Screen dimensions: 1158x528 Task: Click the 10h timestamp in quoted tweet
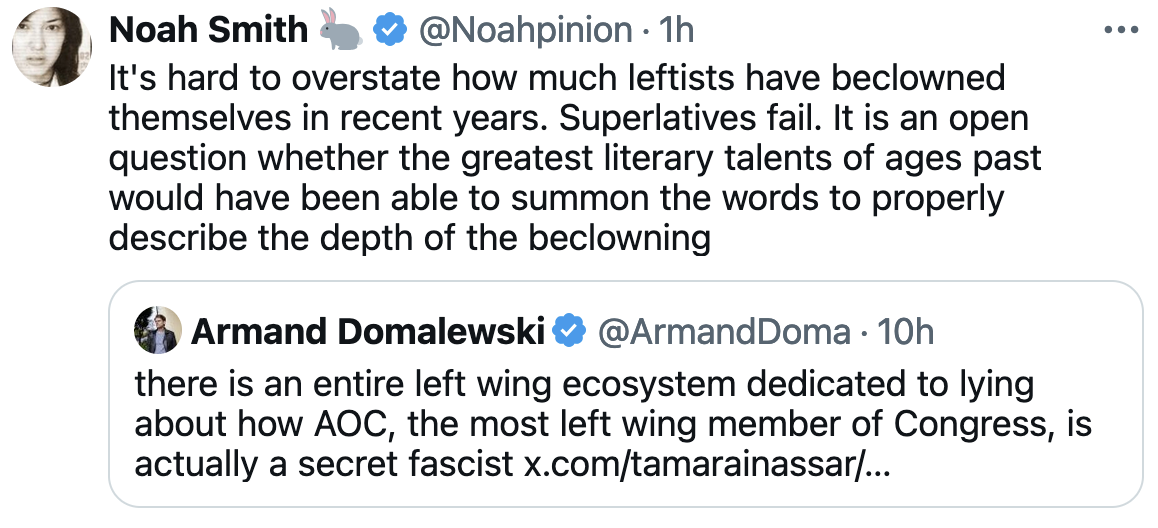(905, 331)
